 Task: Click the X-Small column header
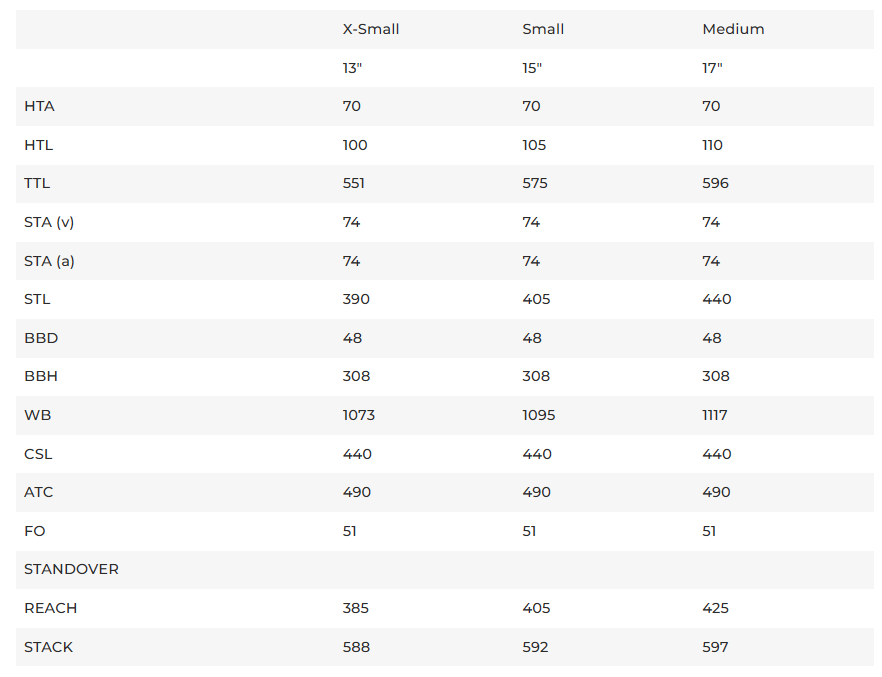coord(371,29)
